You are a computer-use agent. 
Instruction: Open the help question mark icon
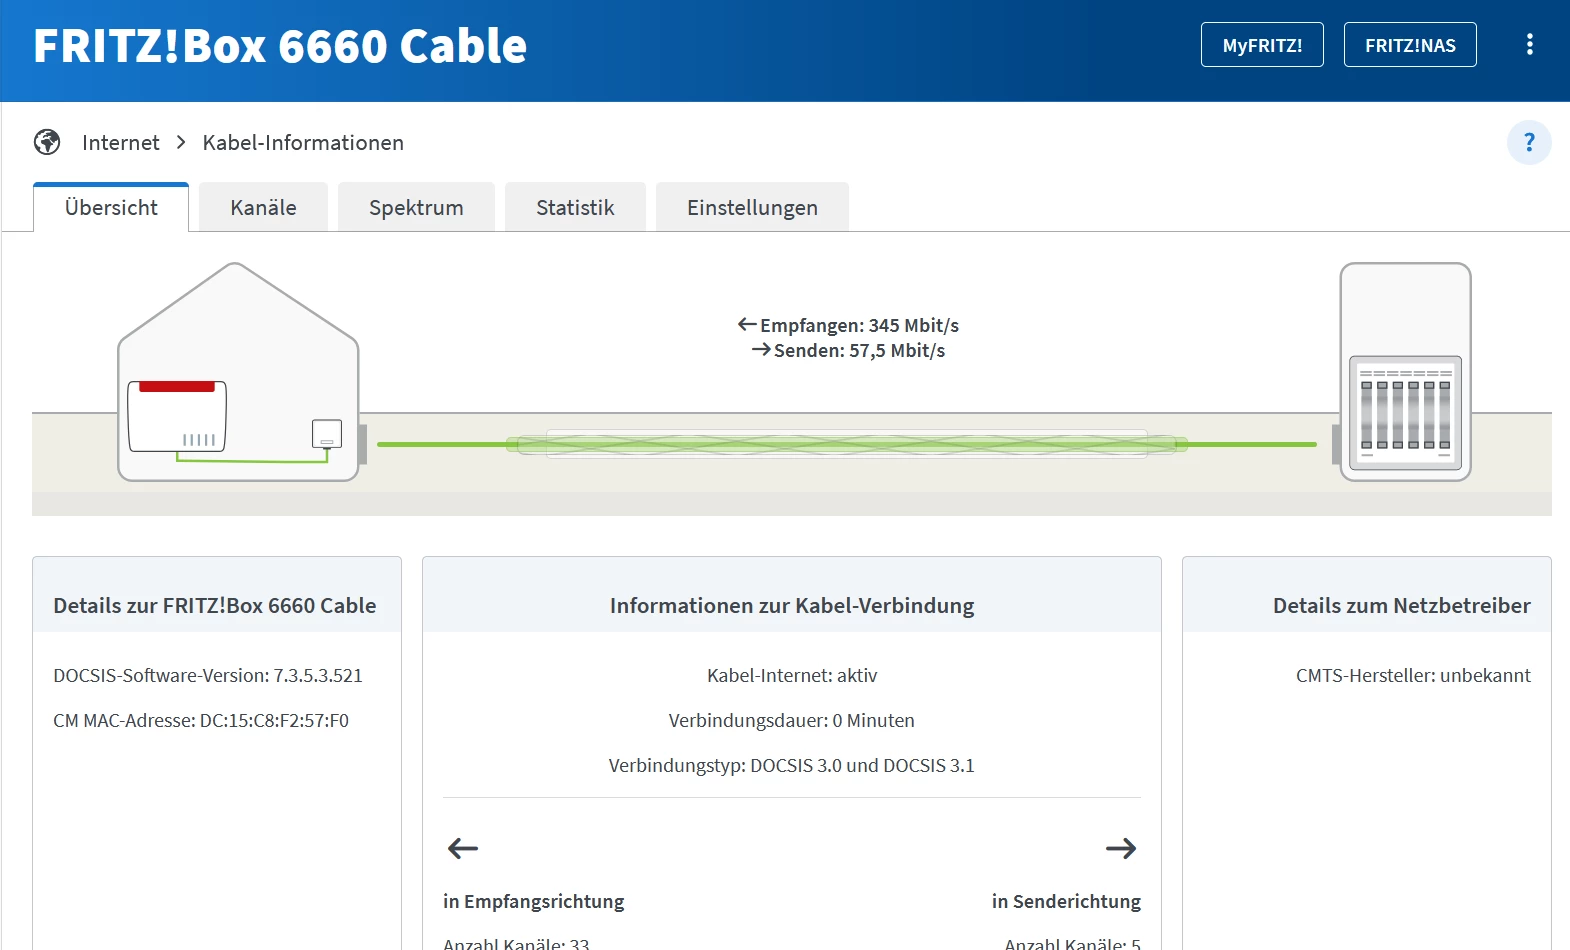1529,142
